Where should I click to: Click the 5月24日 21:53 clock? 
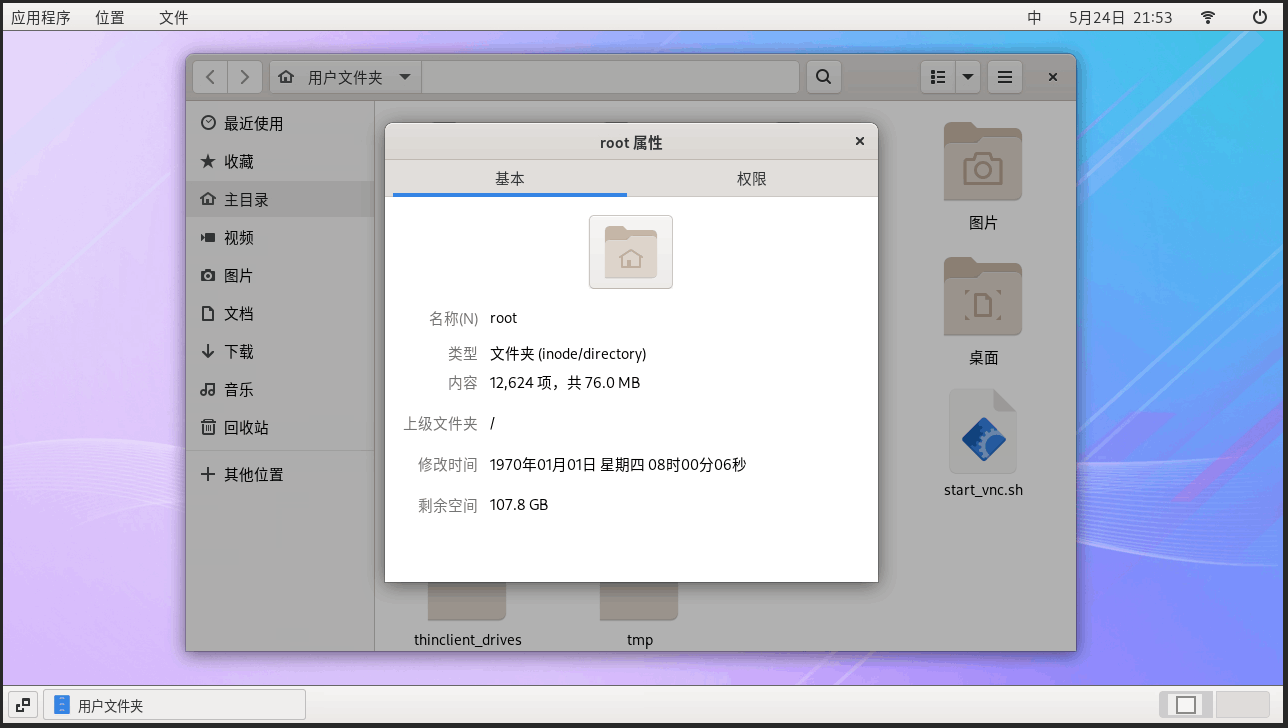(1120, 17)
